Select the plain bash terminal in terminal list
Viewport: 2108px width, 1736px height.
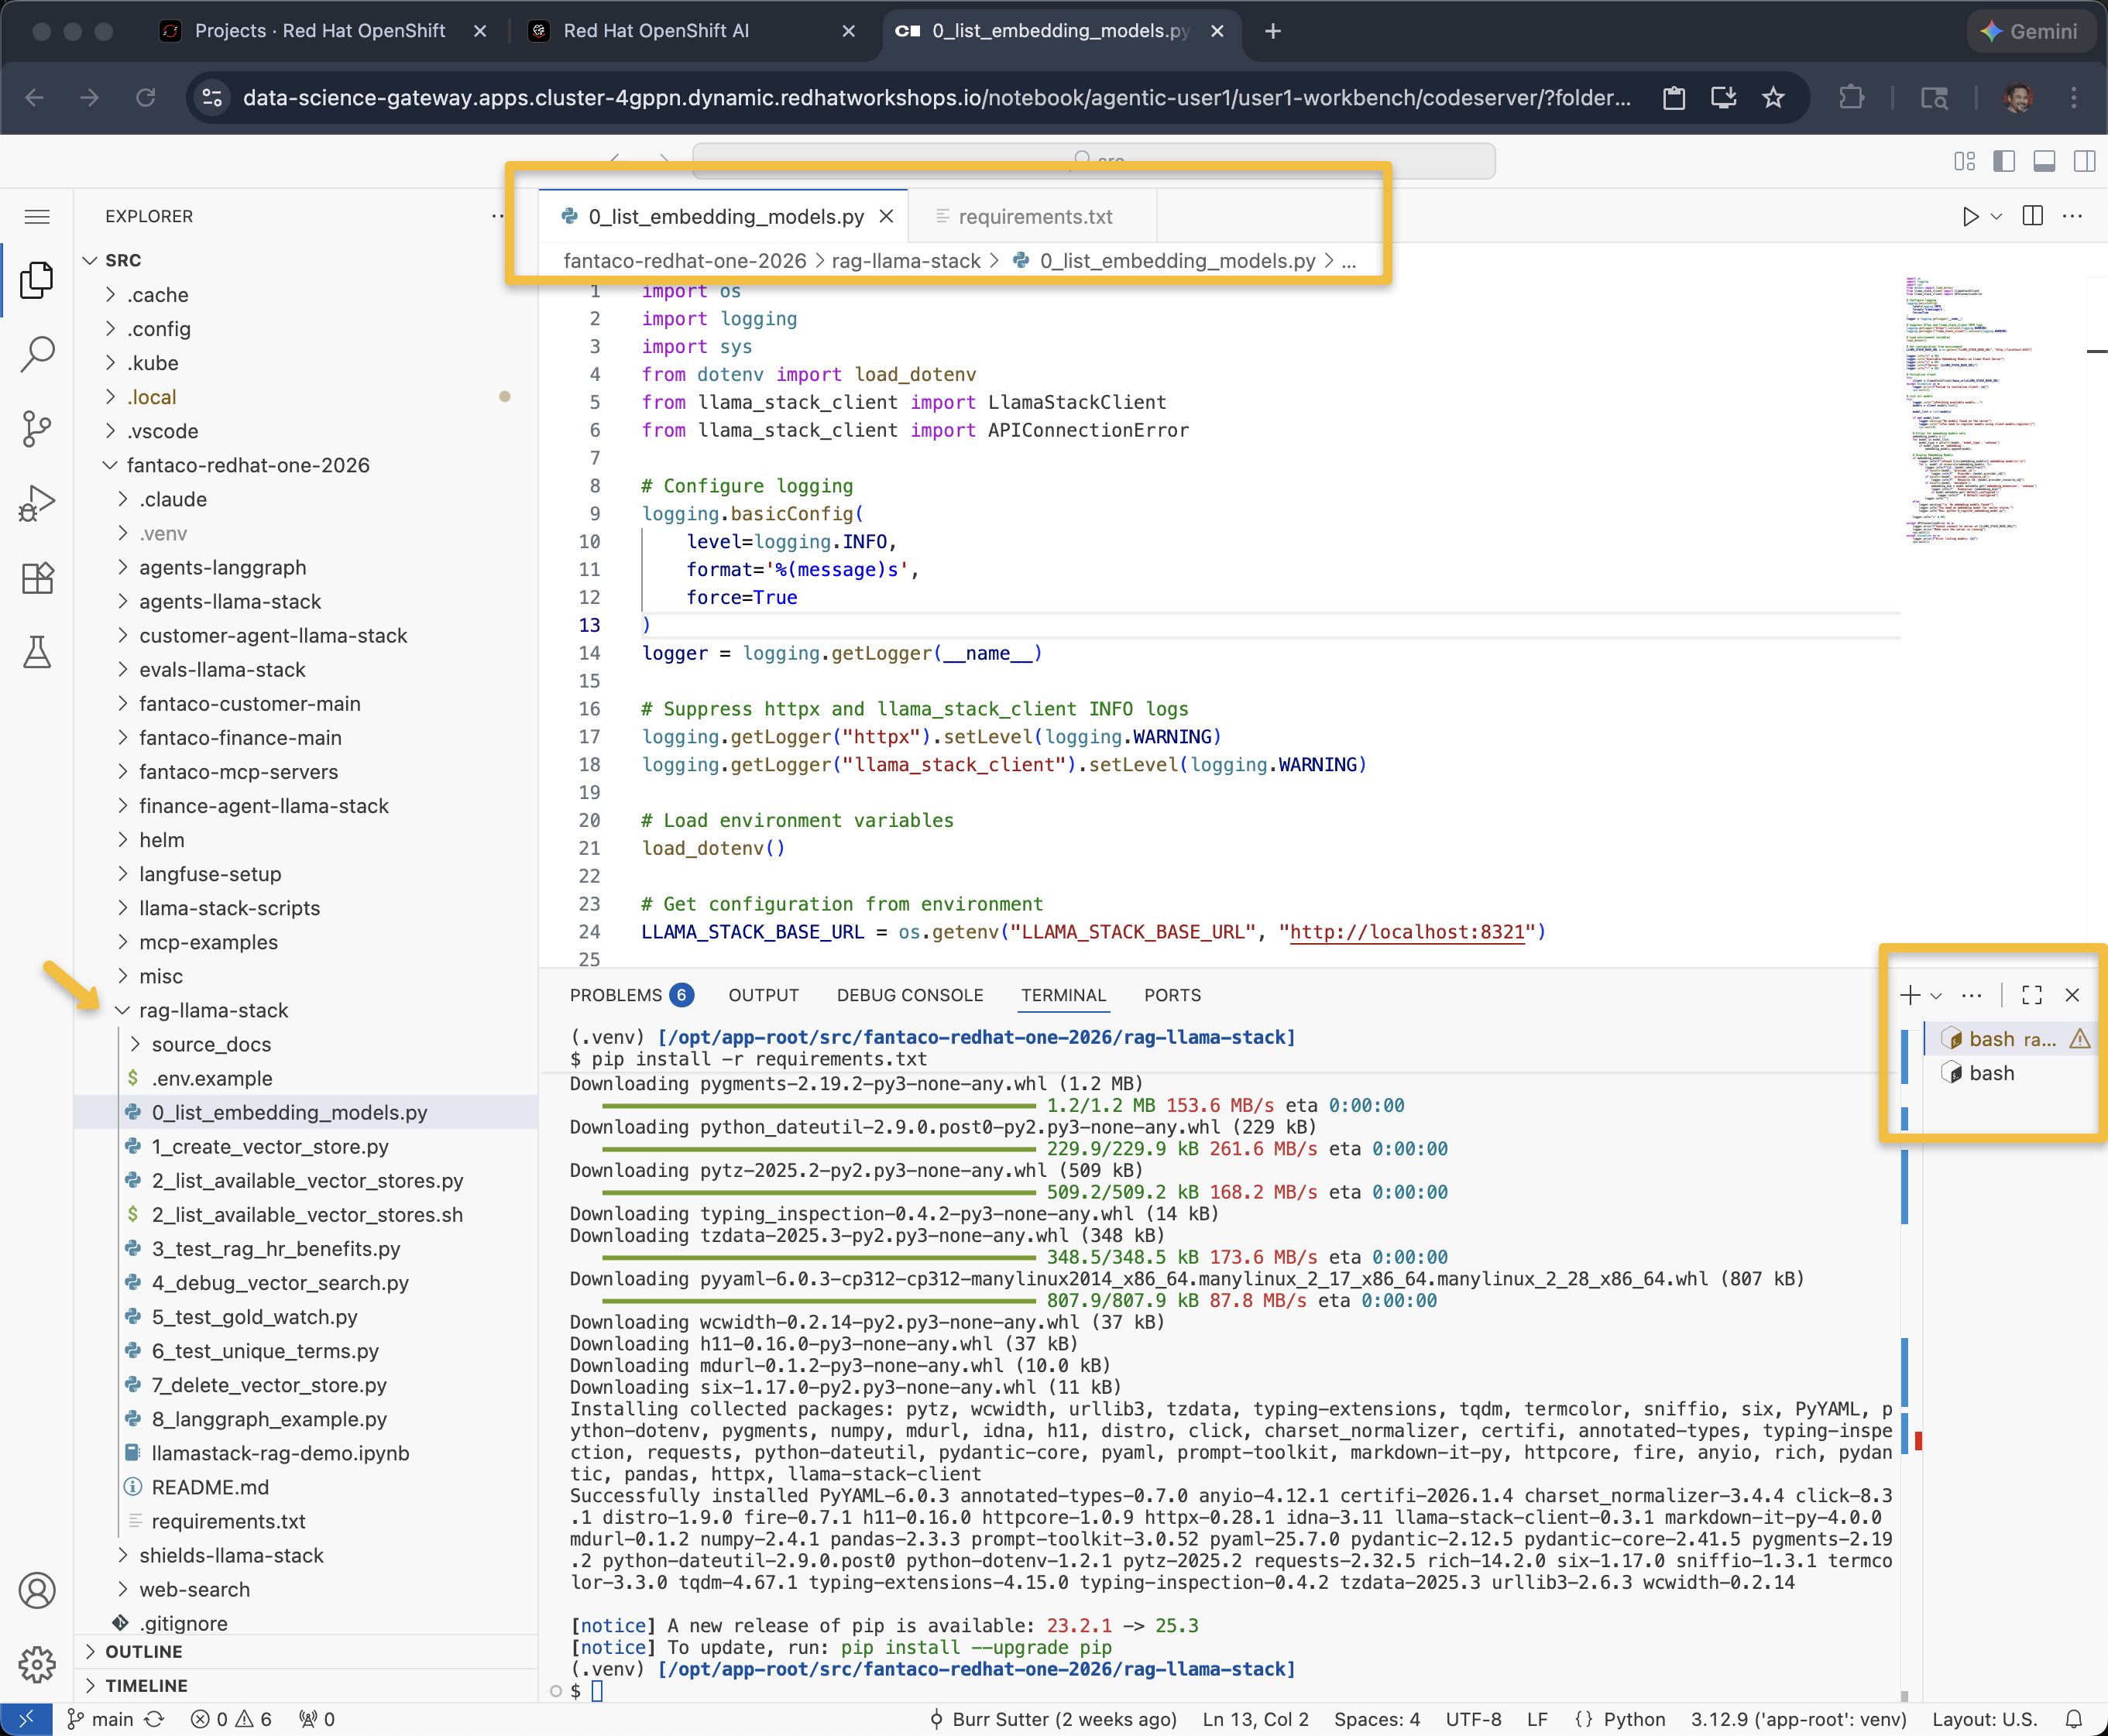tap(1990, 1073)
